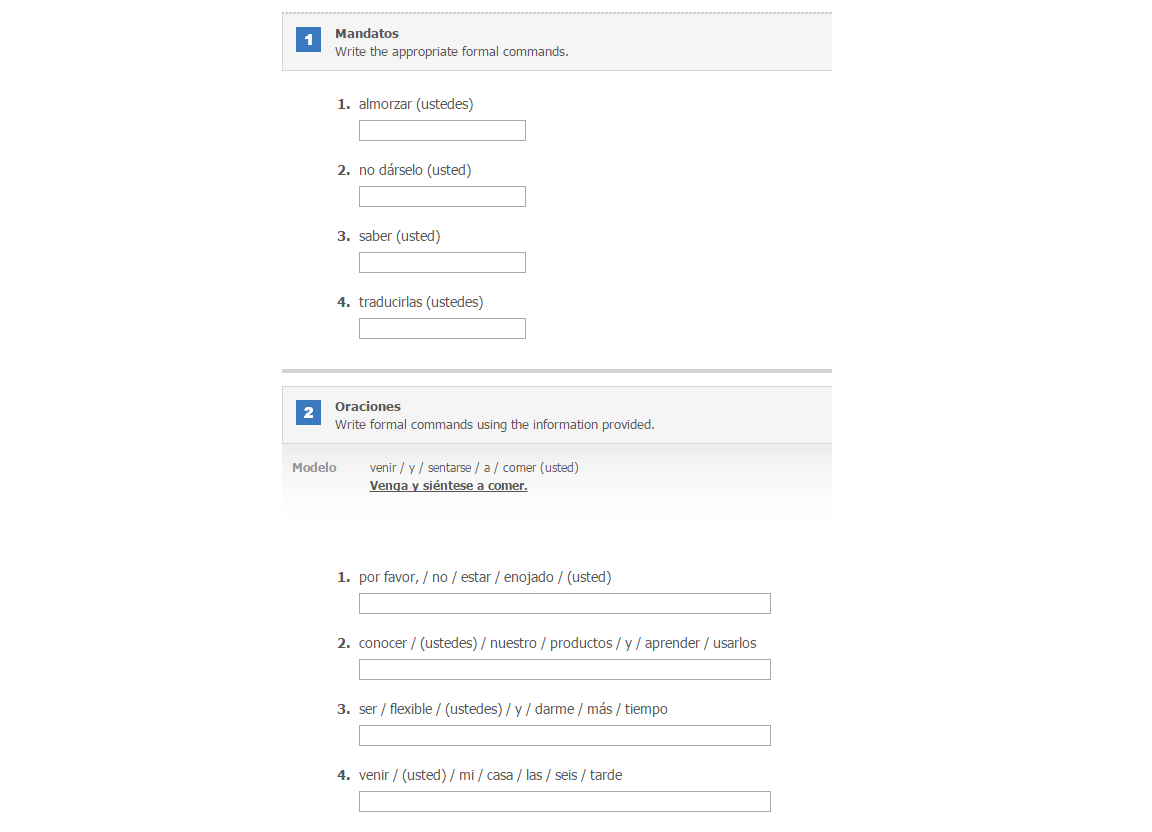Select the answer box for almorzar (ustedes)
The height and width of the screenshot is (832, 1152).
pyautogui.click(x=442, y=131)
